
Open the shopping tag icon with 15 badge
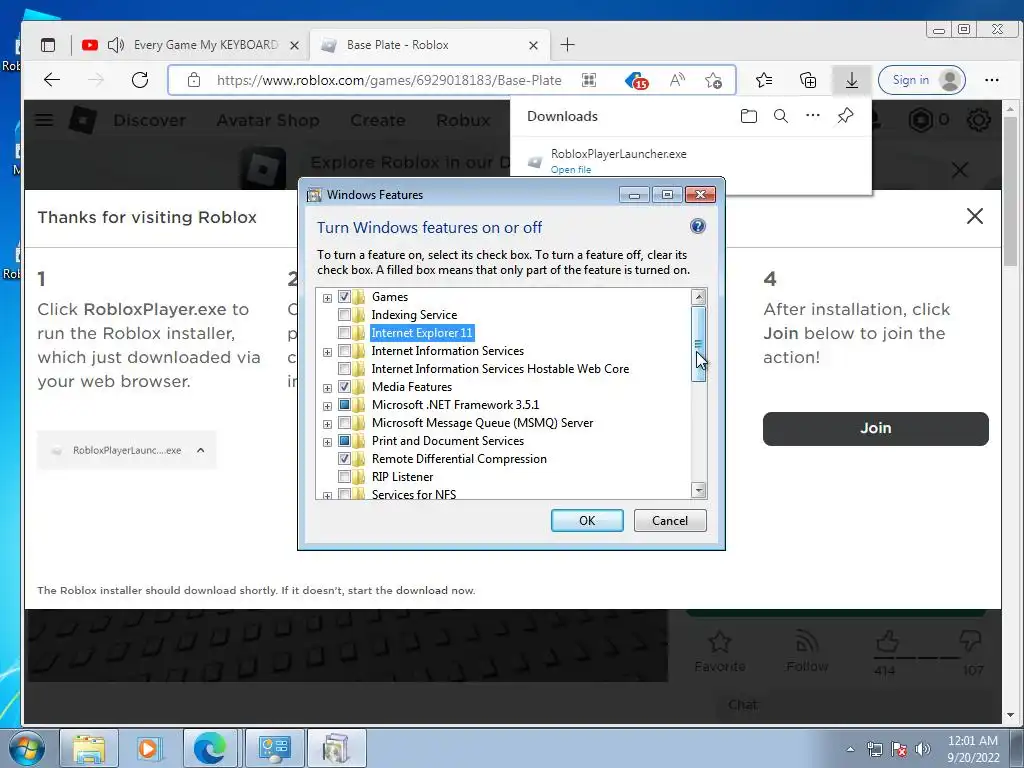coord(636,80)
